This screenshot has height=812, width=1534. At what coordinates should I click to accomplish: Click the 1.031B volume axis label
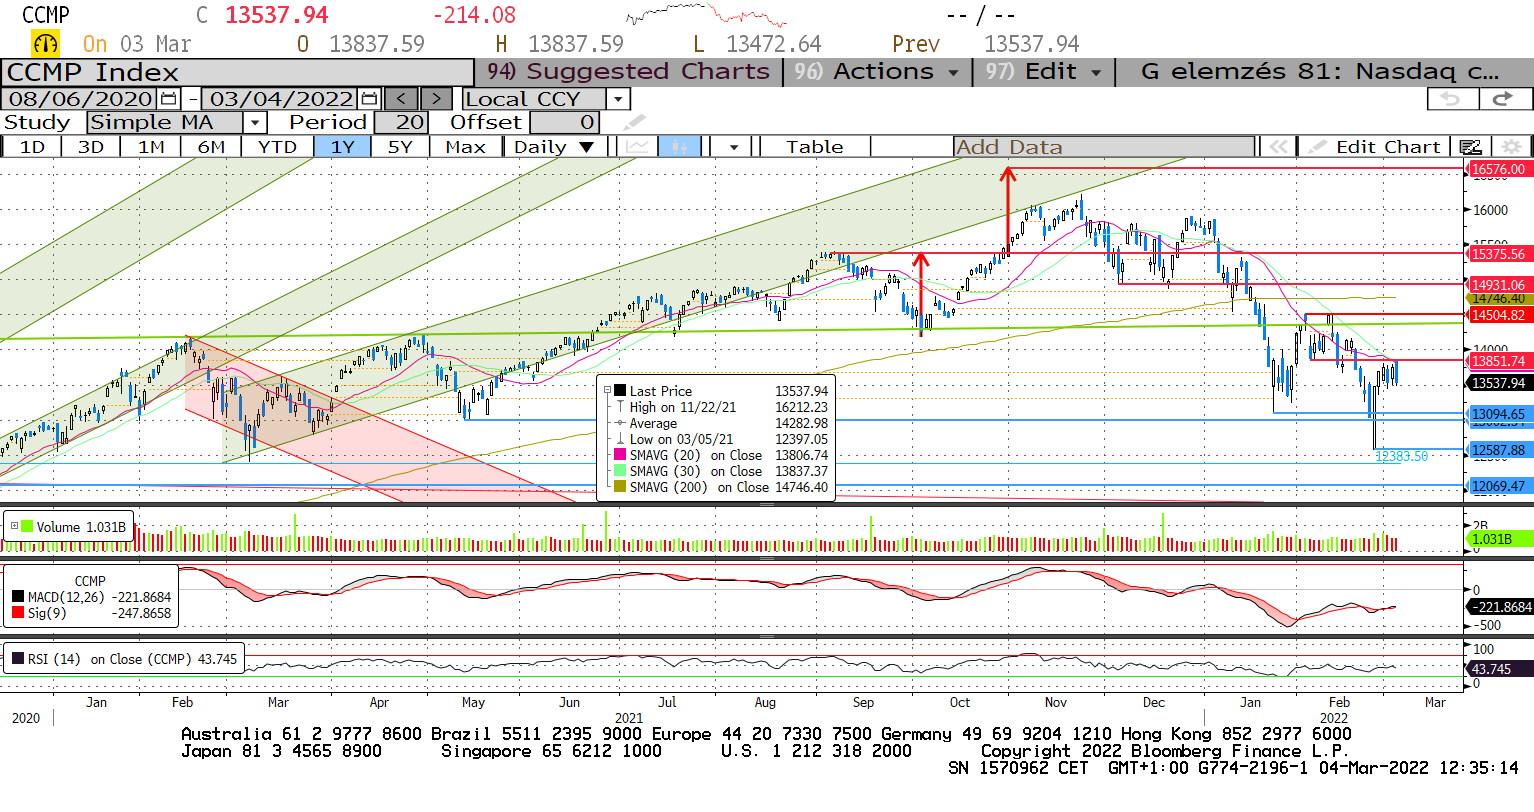[1498, 539]
